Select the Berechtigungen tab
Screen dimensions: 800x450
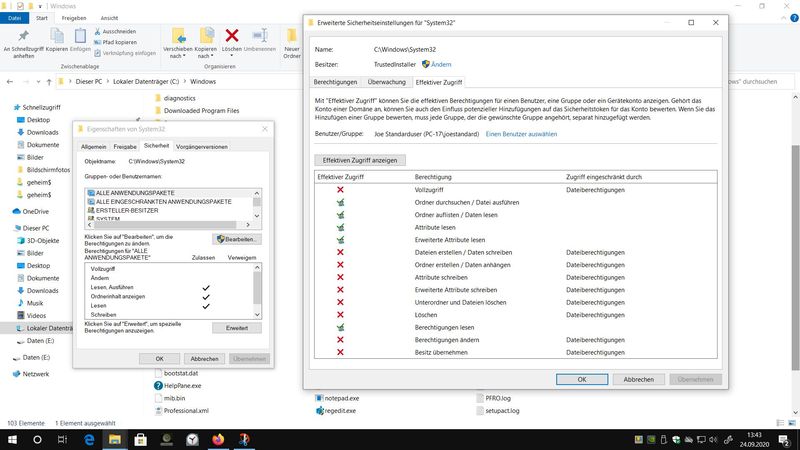(335, 82)
